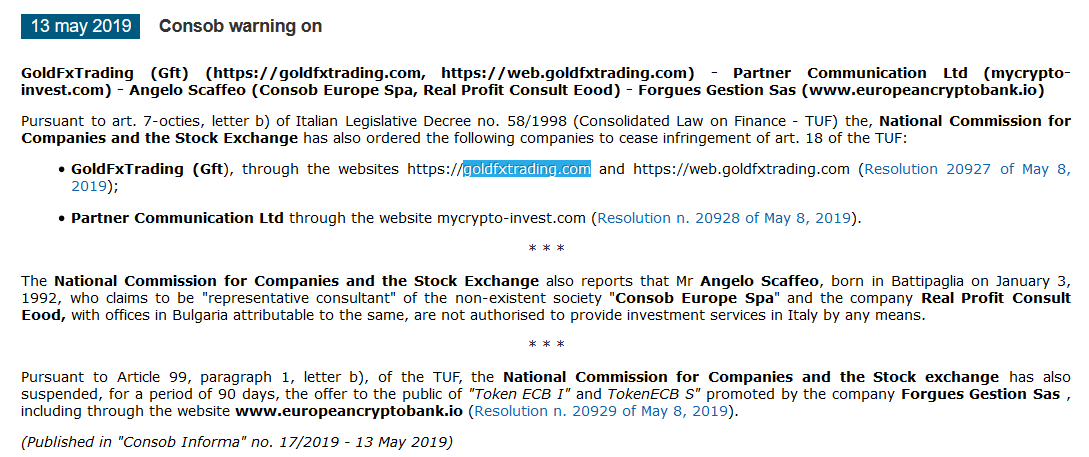This screenshot has height=457, width=1089.
Task: Open the Resolution n. 20928 link
Action: pos(724,218)
